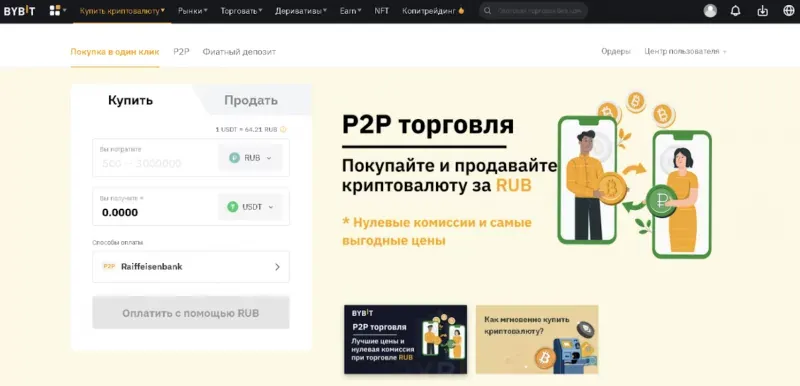The image size is (800, 386).
Task: Open the language globe icon
Action: point(789,11)
